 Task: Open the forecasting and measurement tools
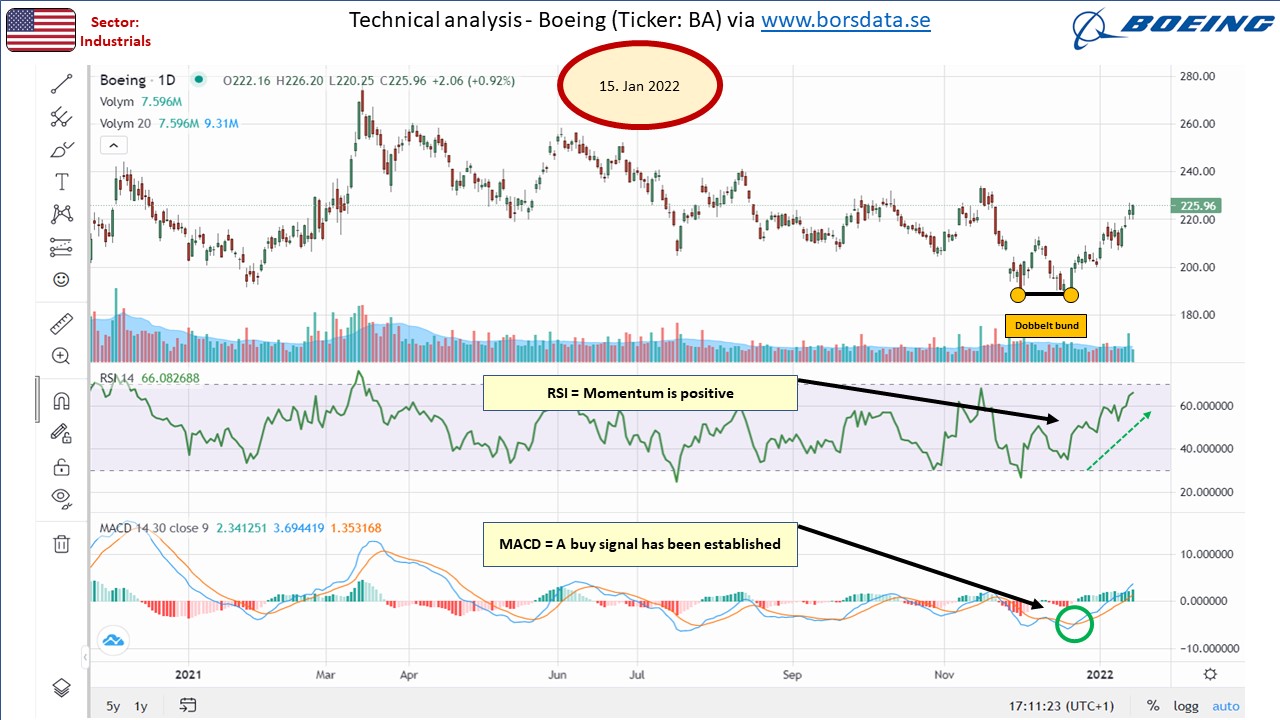pyautogui.click(x=61, y=246)
